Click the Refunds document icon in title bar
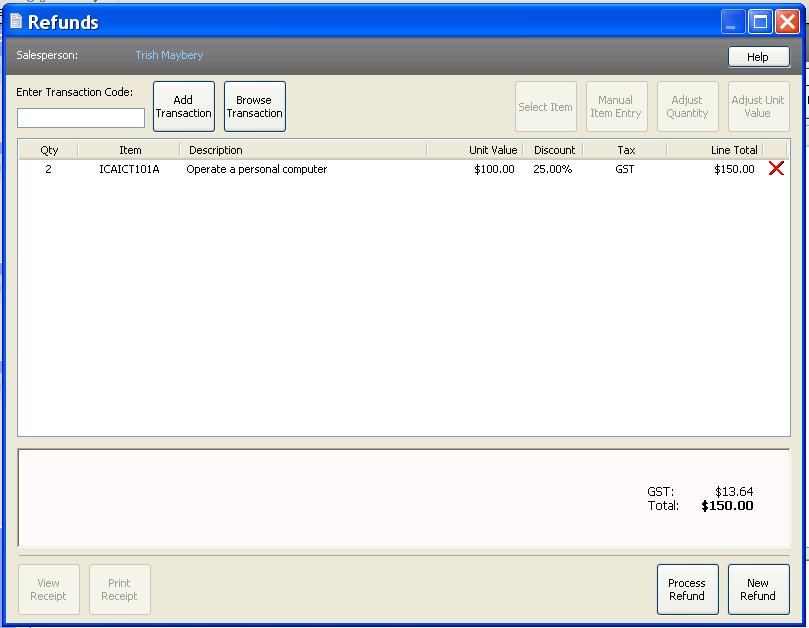 coord(14,20)
